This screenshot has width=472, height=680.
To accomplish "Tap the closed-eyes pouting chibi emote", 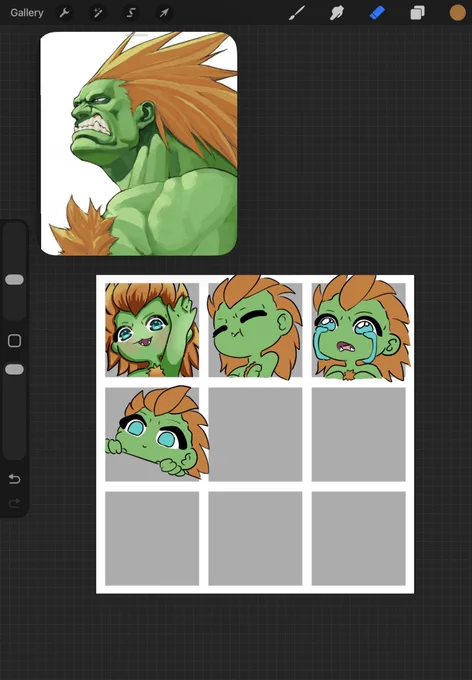I will tap(255, 327).
